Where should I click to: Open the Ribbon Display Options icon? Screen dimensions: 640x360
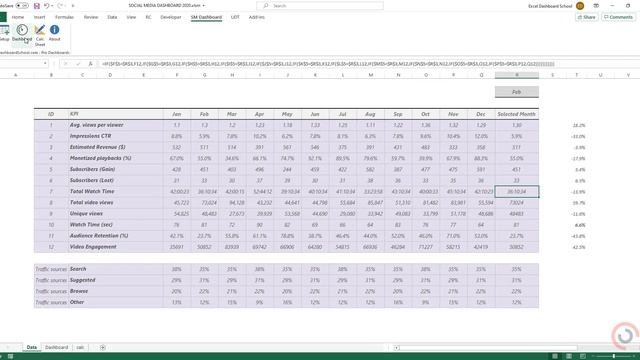(596, 6)
